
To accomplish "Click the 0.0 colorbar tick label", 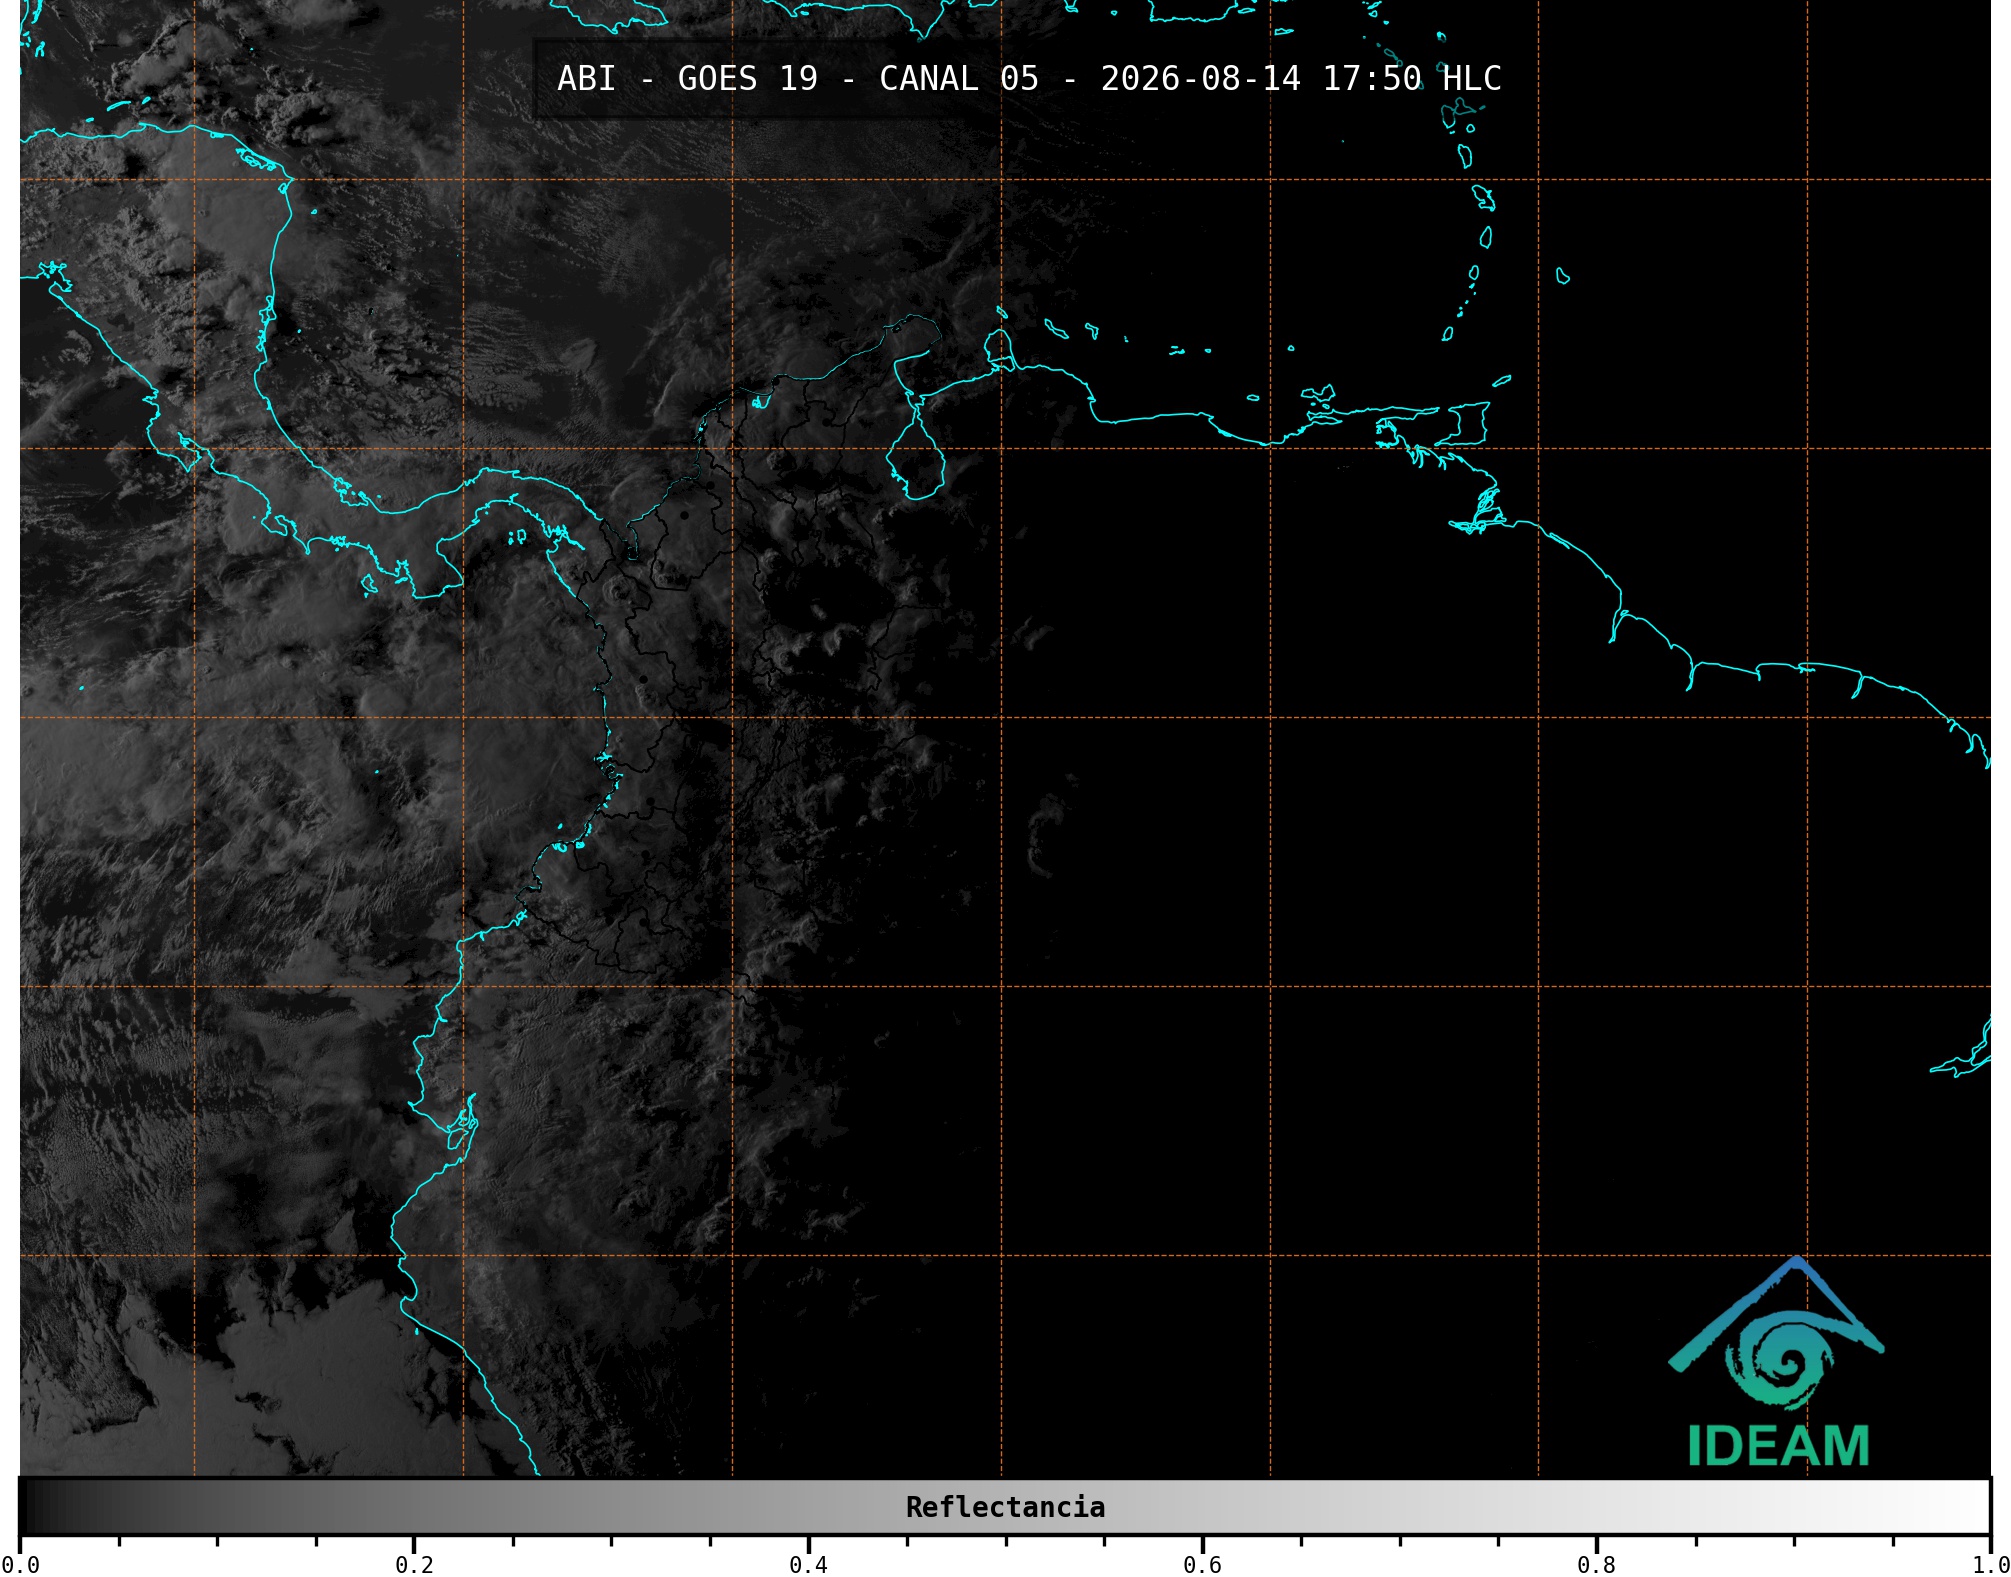I will pos(20,1565).
